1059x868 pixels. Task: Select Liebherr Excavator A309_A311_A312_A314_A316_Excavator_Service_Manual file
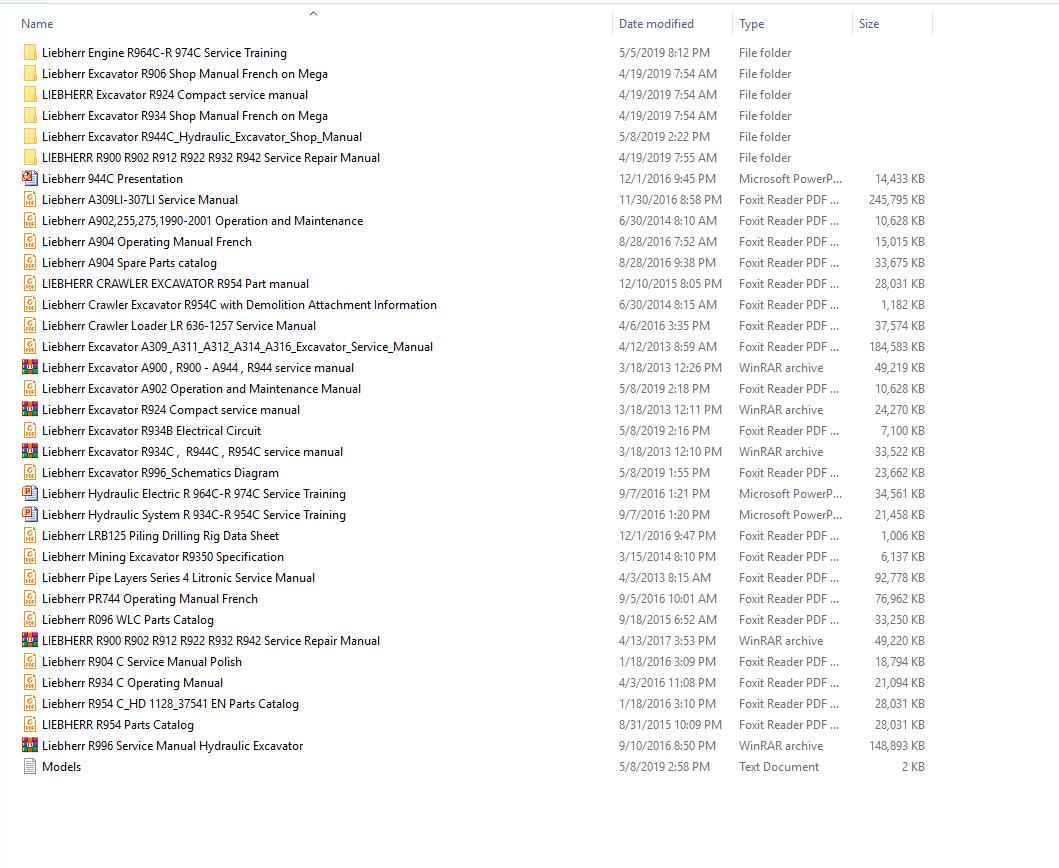click(x=237, y=347)
